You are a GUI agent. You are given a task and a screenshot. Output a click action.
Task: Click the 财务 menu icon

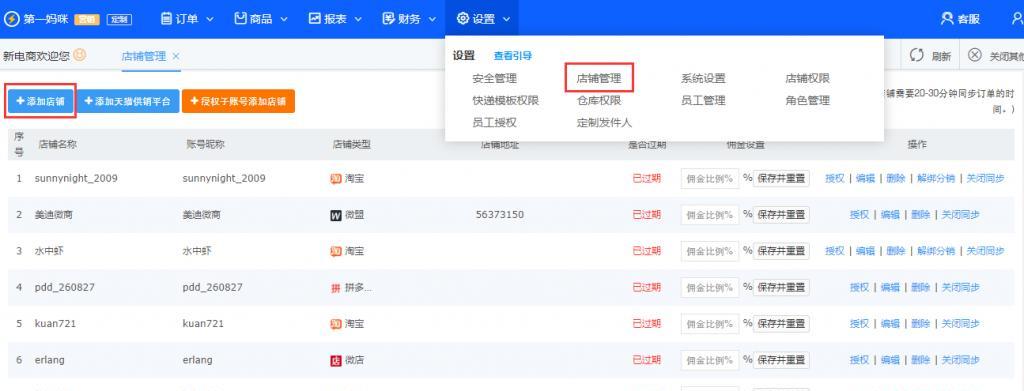pyautogui.click(x=389, y=19)
